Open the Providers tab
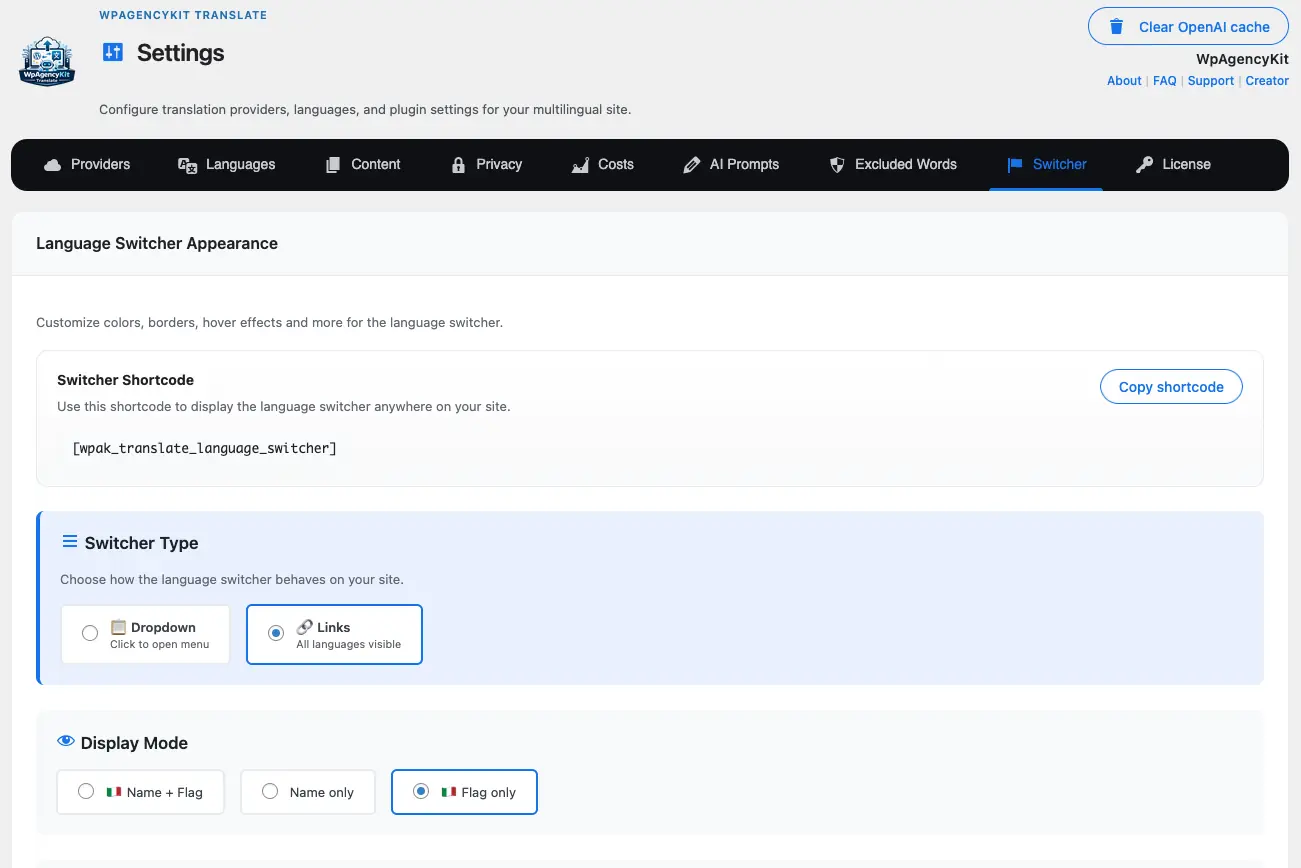 coord(87,165)
